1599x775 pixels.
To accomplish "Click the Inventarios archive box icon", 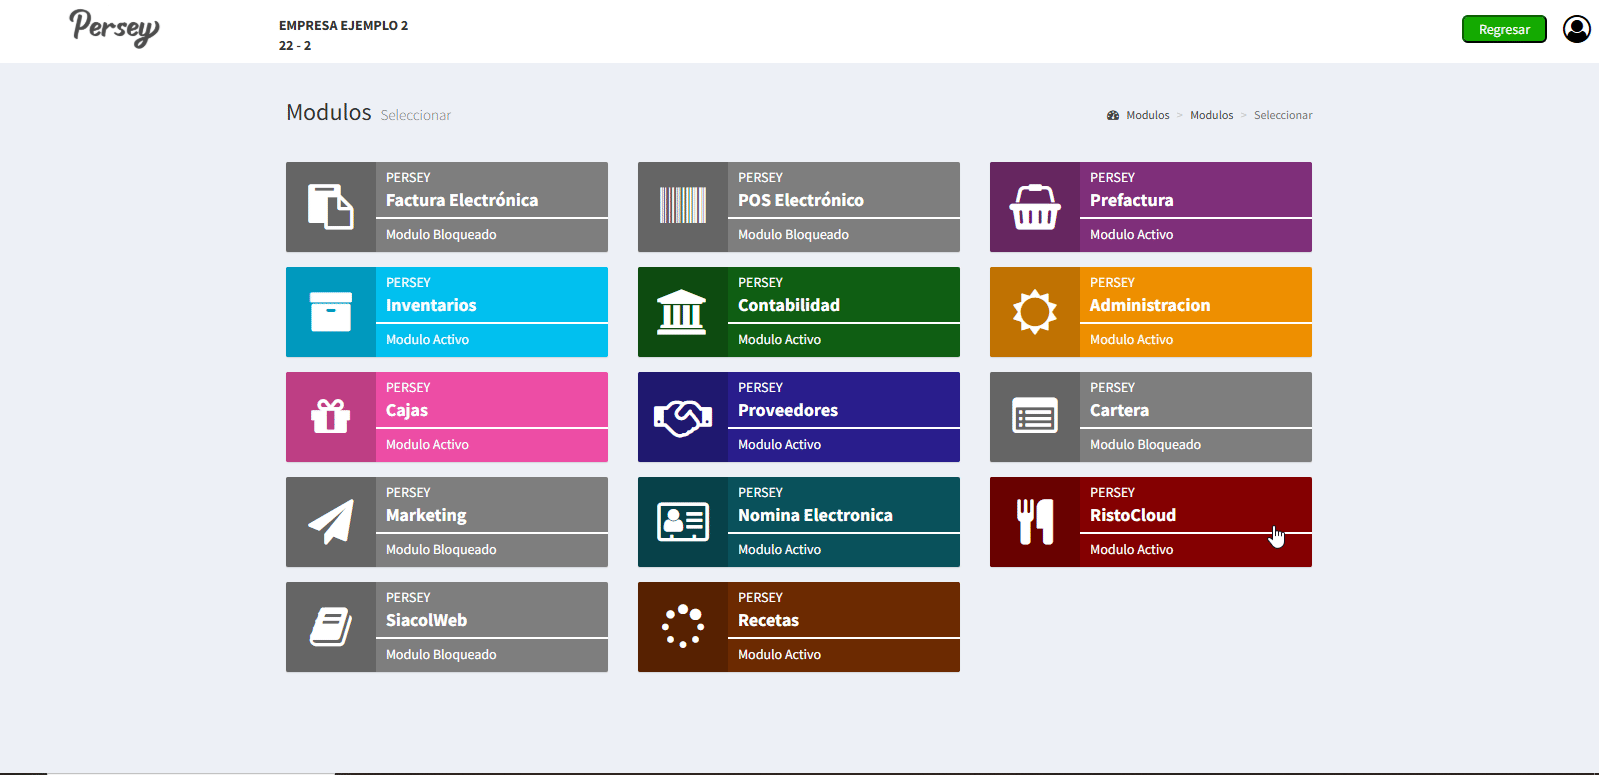I will point(331,312).
